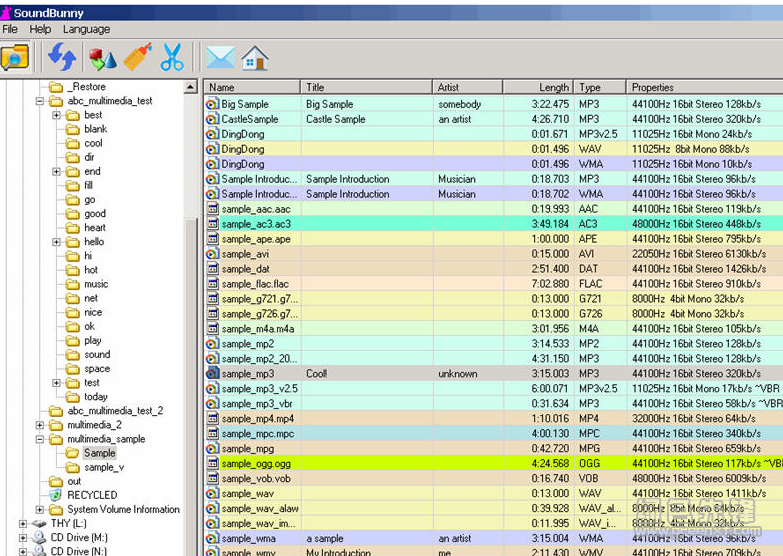The width and height of the screenshot is (783, 556).
Task: Select the sample_mp4.mp4 file row
Action: (x=493, y=419)
